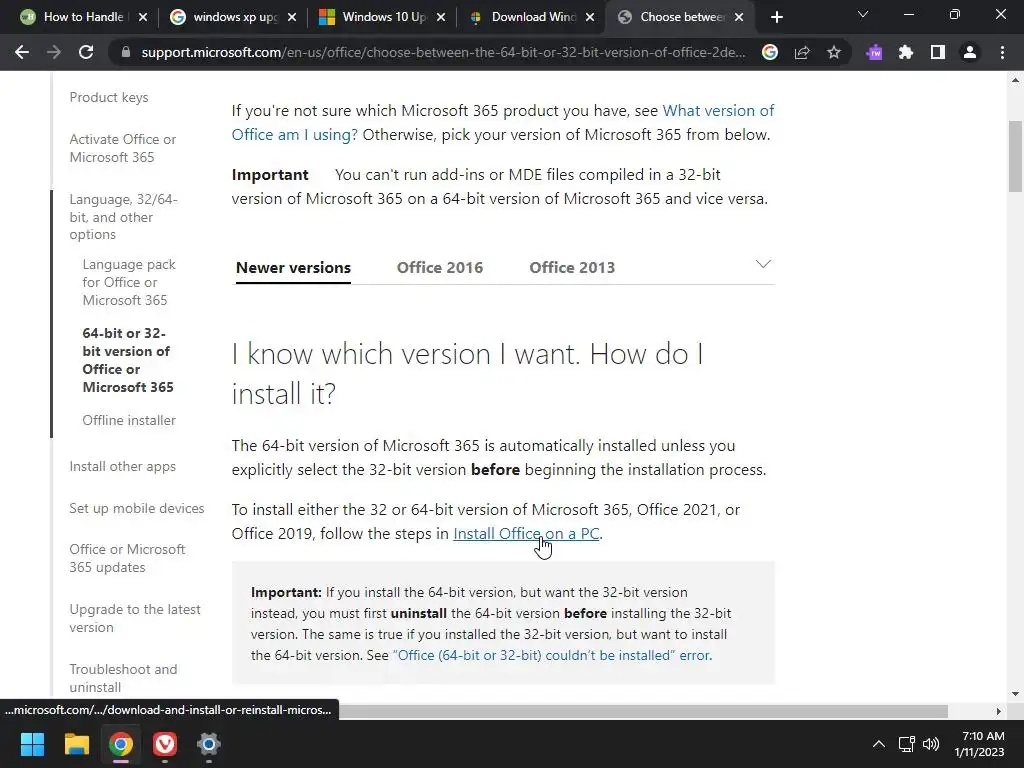Open the purple extension icon
This screenshot has height=768, width=1024.
click(x=874, y=52)
